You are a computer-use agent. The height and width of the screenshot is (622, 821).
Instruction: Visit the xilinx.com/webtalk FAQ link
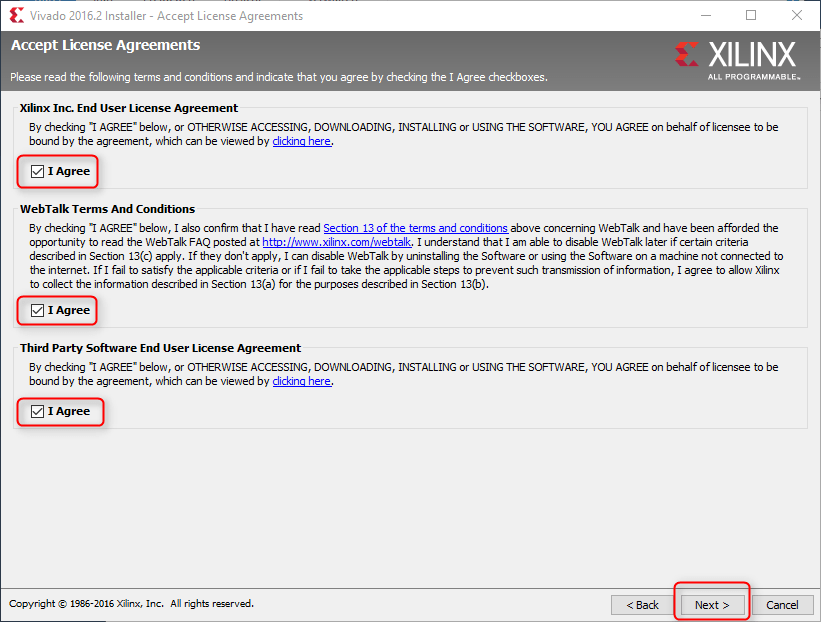coord(336,242)
